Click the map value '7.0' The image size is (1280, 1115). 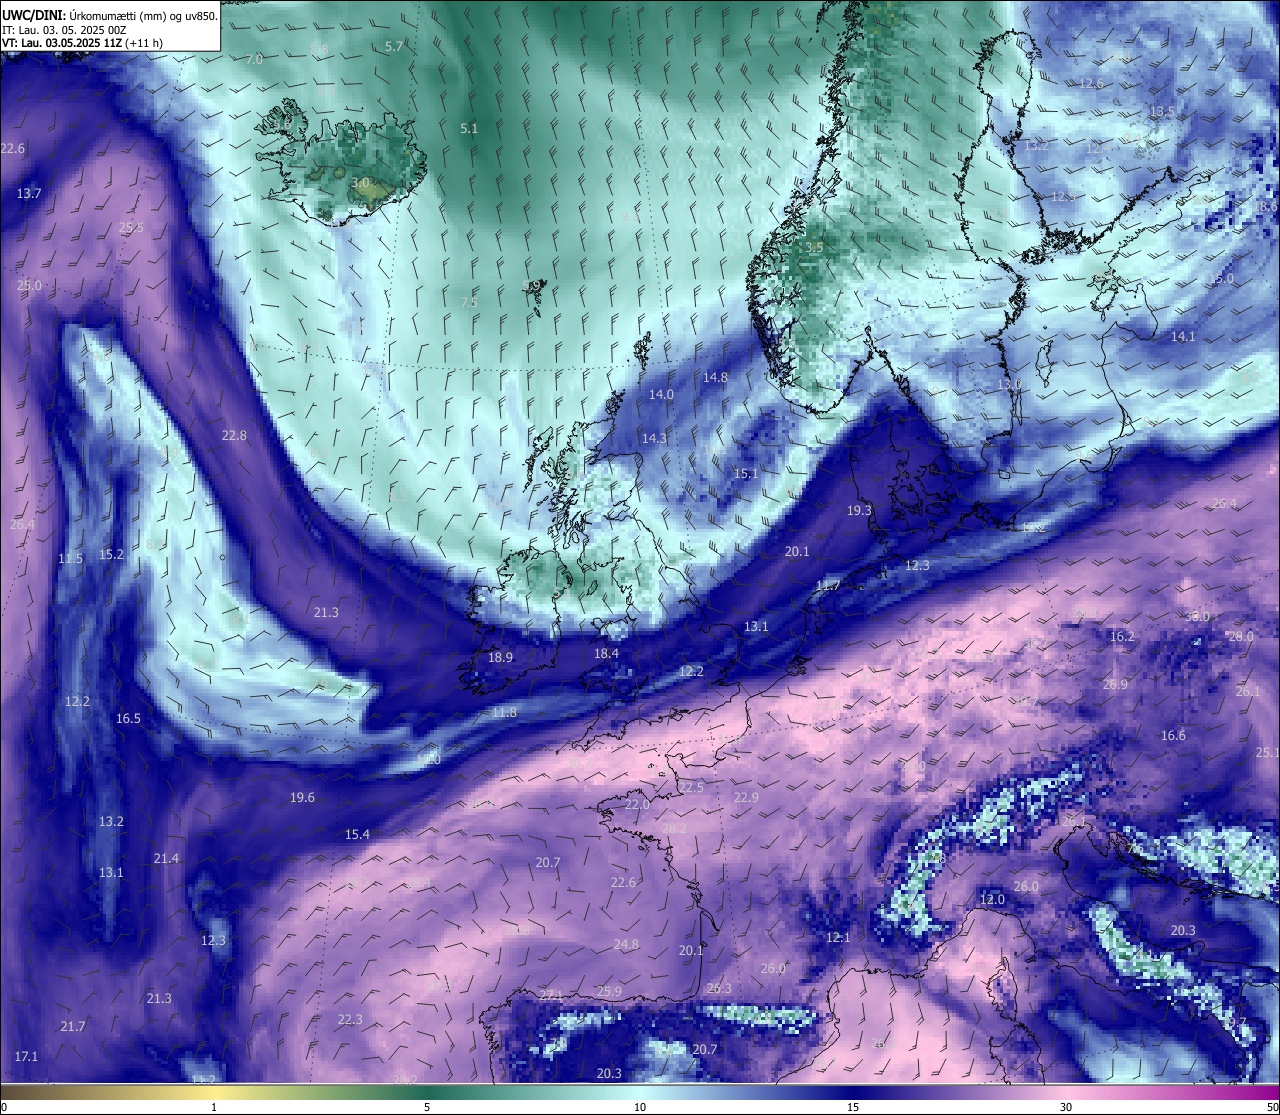[254, 60]
